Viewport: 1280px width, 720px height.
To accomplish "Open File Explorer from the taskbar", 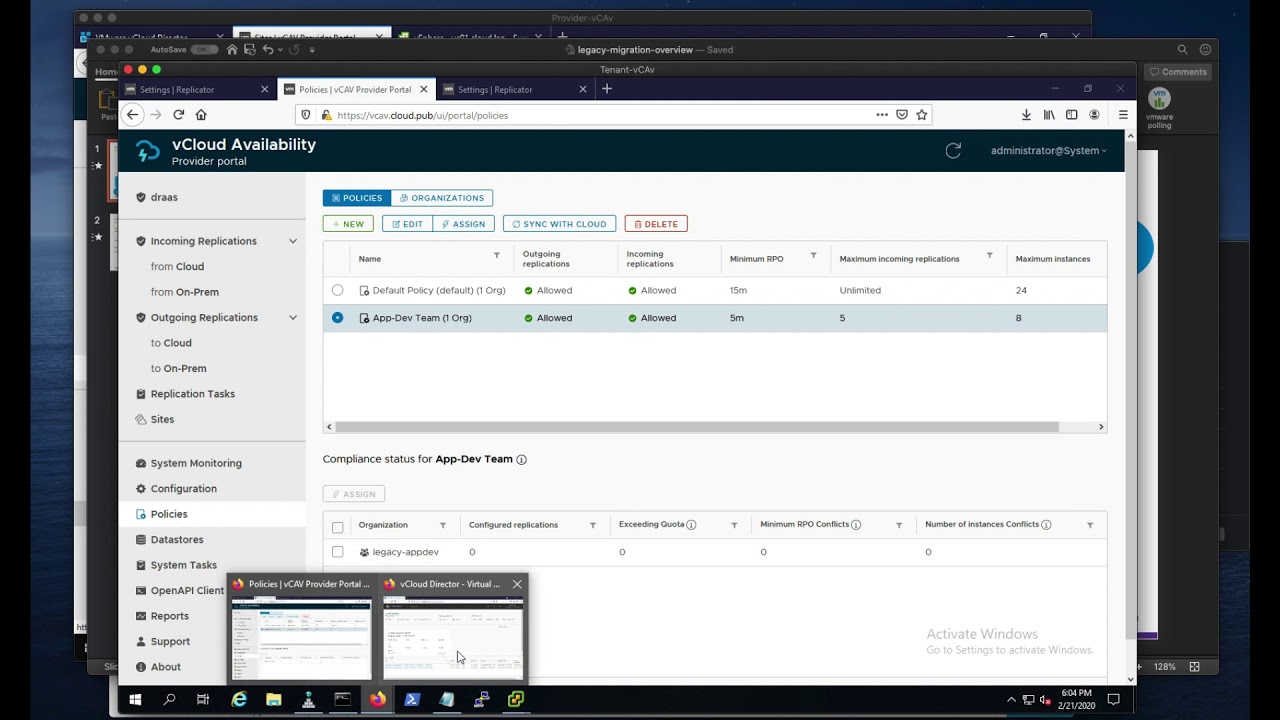I will (x=273, y=700).
